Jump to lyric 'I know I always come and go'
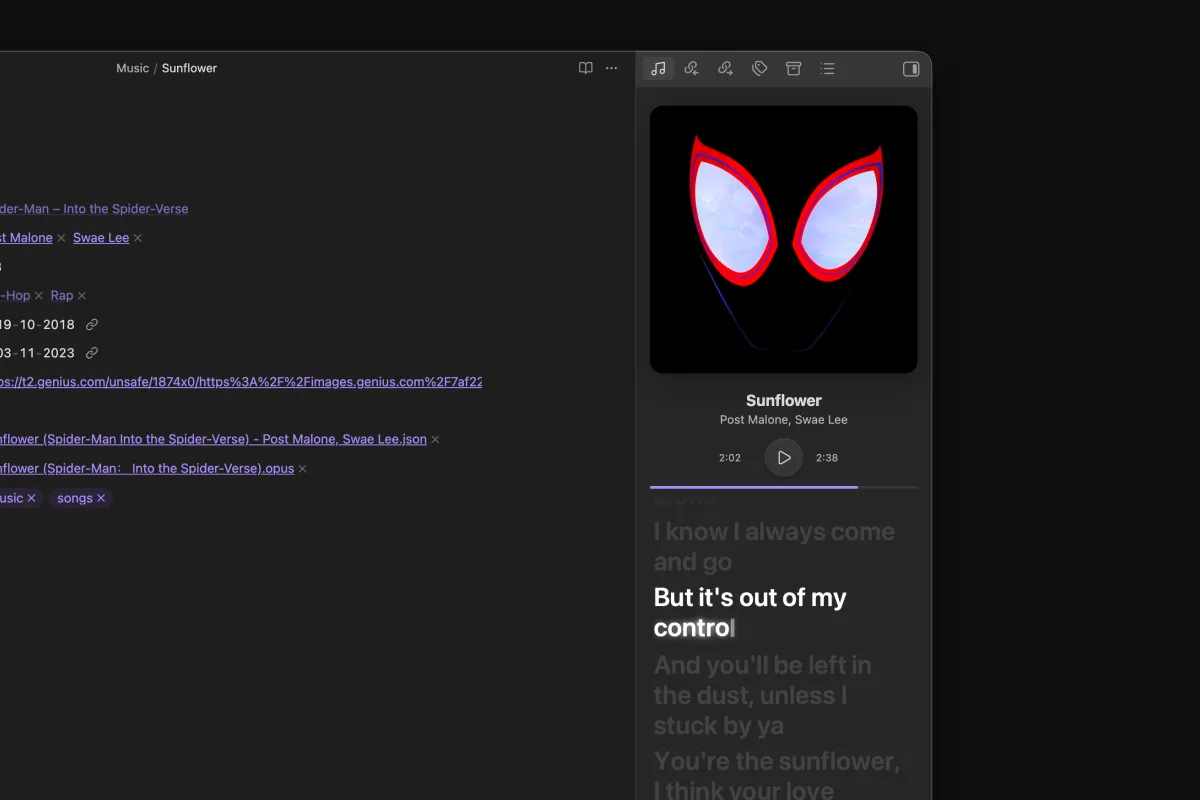Image resolution: width=1200 pixels, height=800 pixels. tap(774, 546)
